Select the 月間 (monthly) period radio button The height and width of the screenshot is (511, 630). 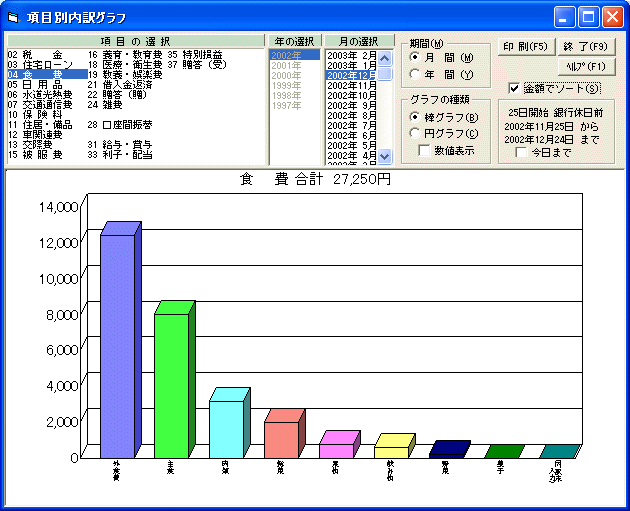click(x=416, y=58)
